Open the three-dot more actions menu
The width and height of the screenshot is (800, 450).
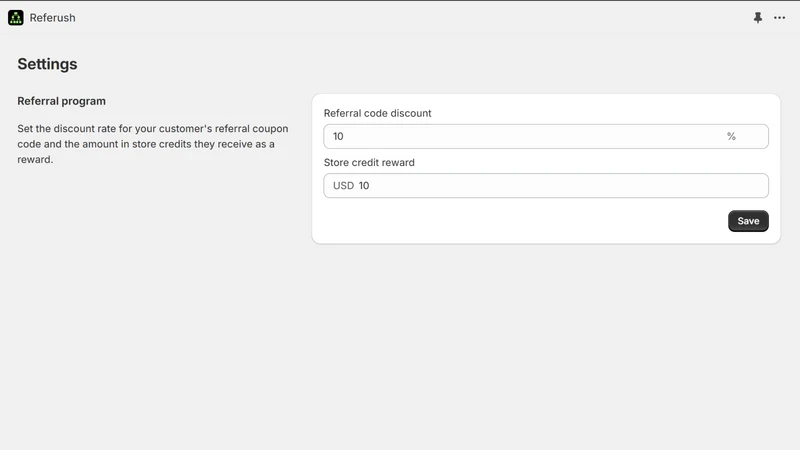(x=779, y=18)
